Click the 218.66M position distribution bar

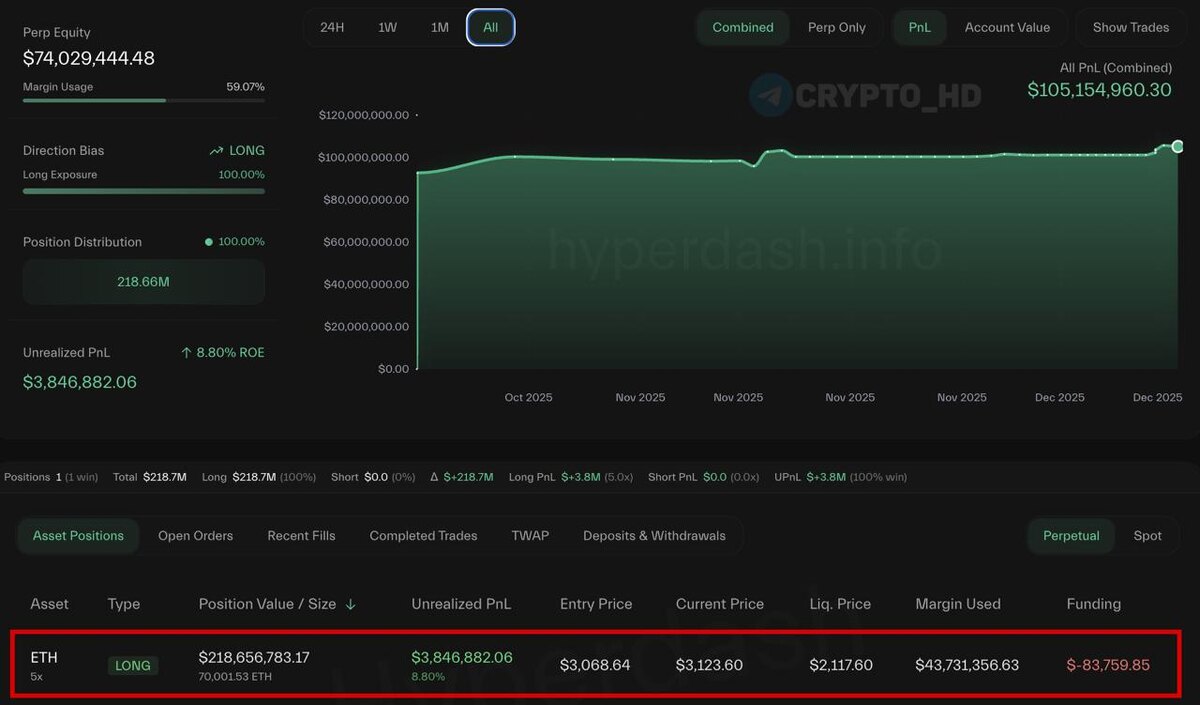click(x=144, y=282)
